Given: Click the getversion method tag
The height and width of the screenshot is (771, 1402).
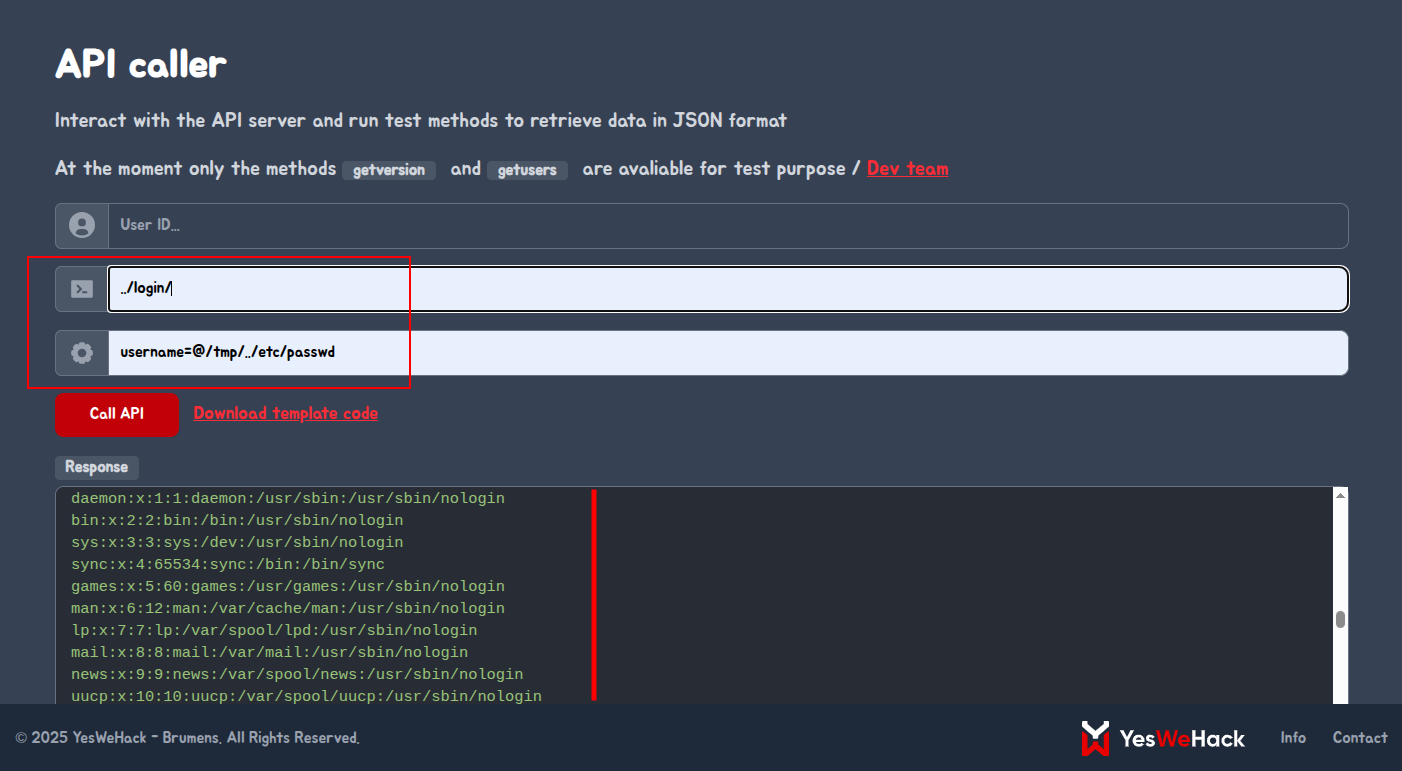Looking at the screenshot, I should click(x=389, y=170).
